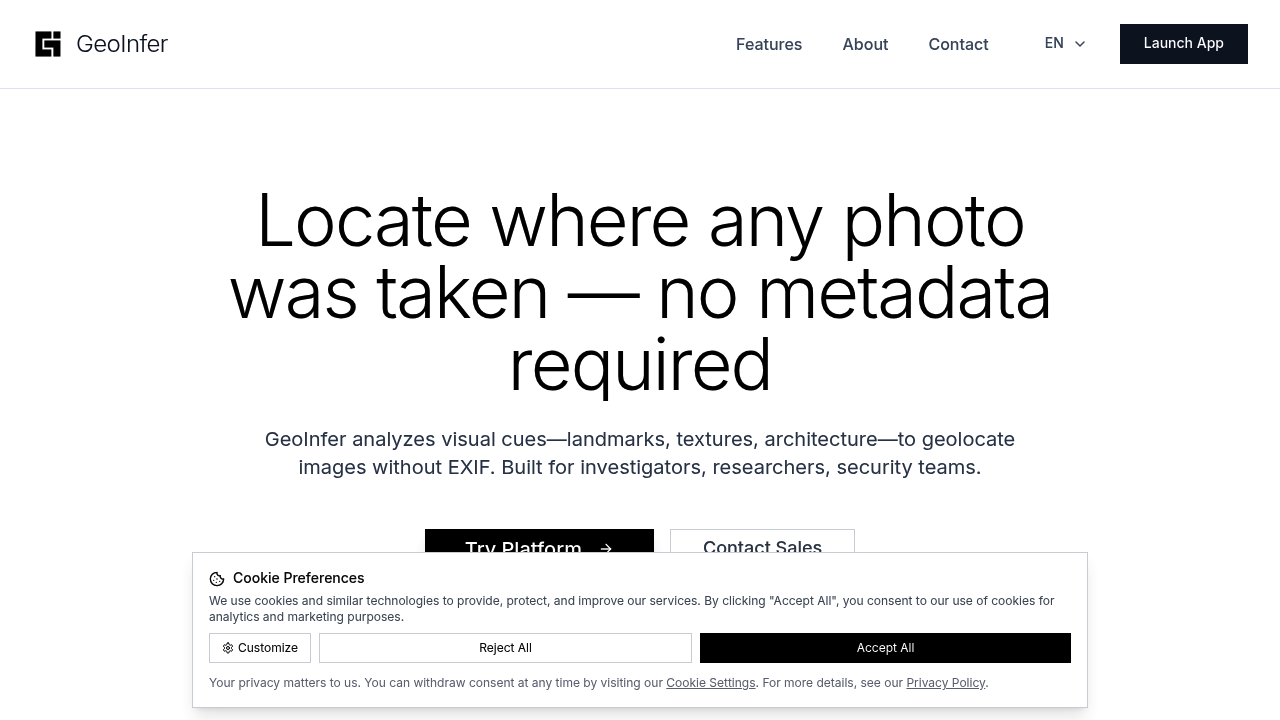Expand the chevron next to EN

click(x=1079, y=44)
